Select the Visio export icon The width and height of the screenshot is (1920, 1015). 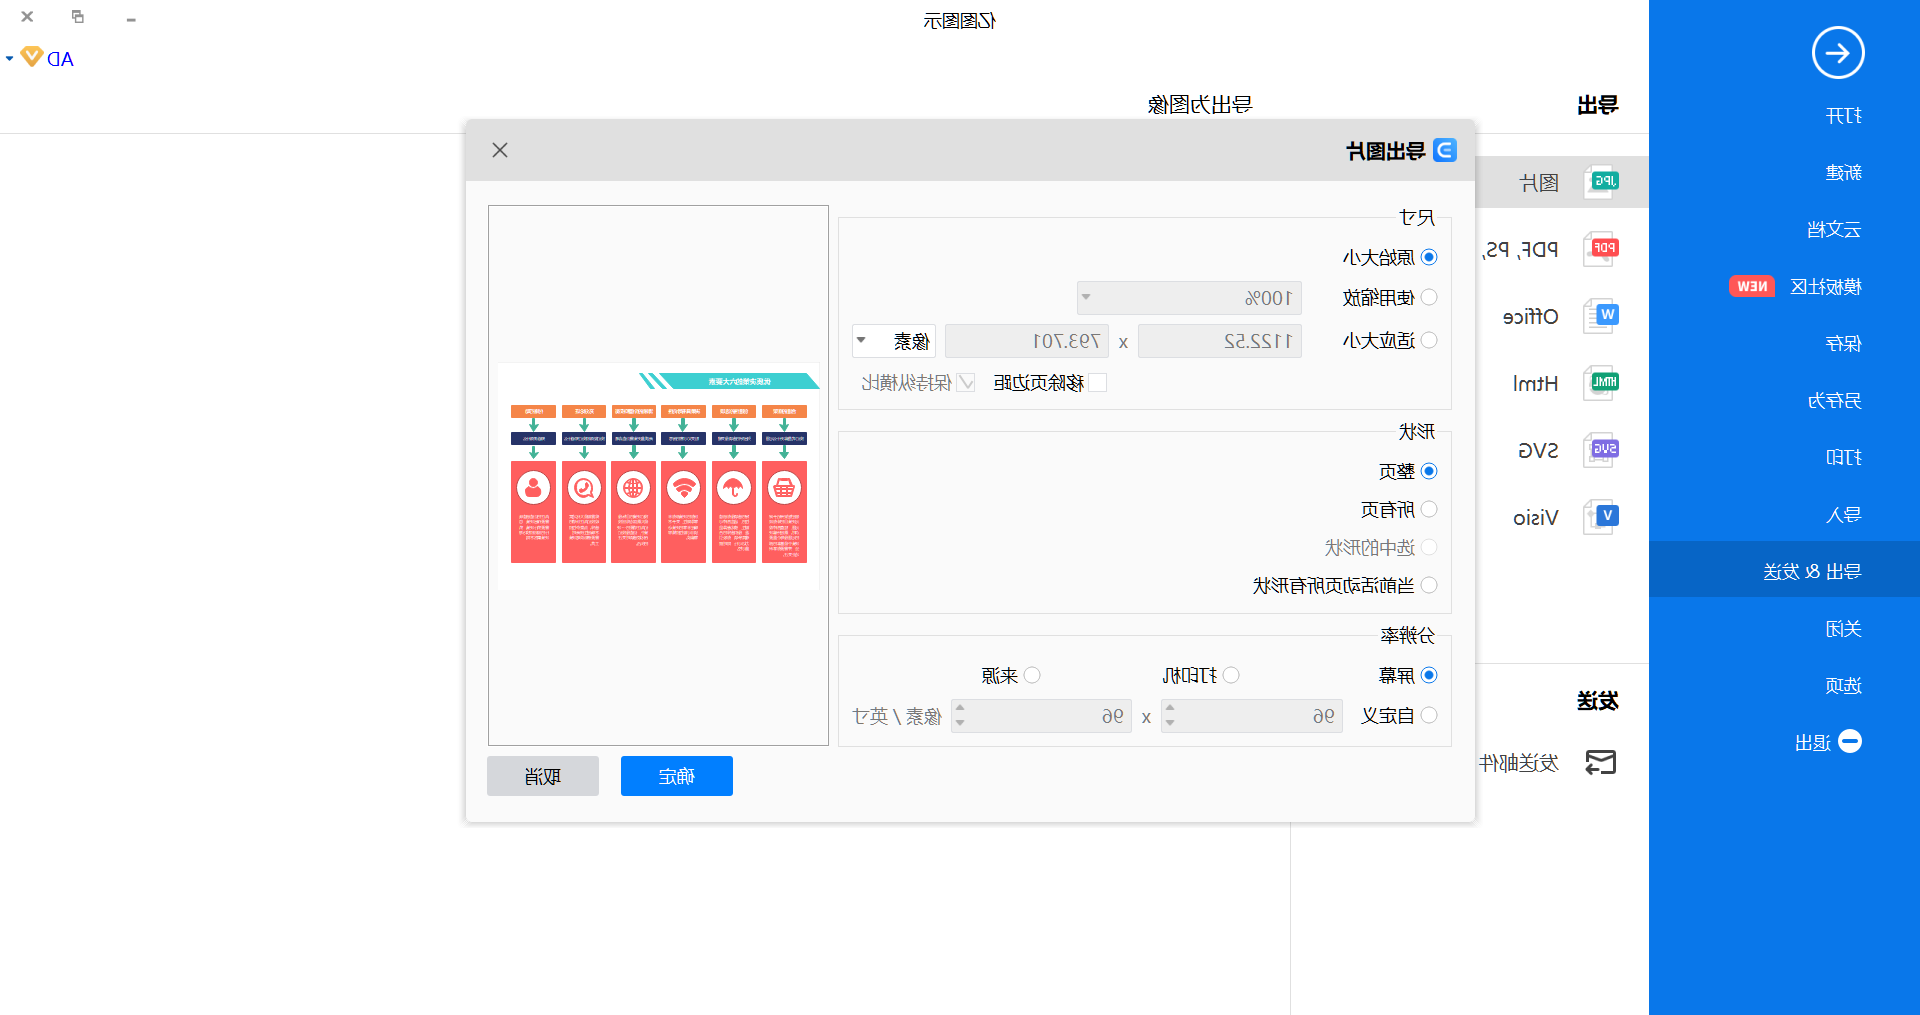point(1601,517)
